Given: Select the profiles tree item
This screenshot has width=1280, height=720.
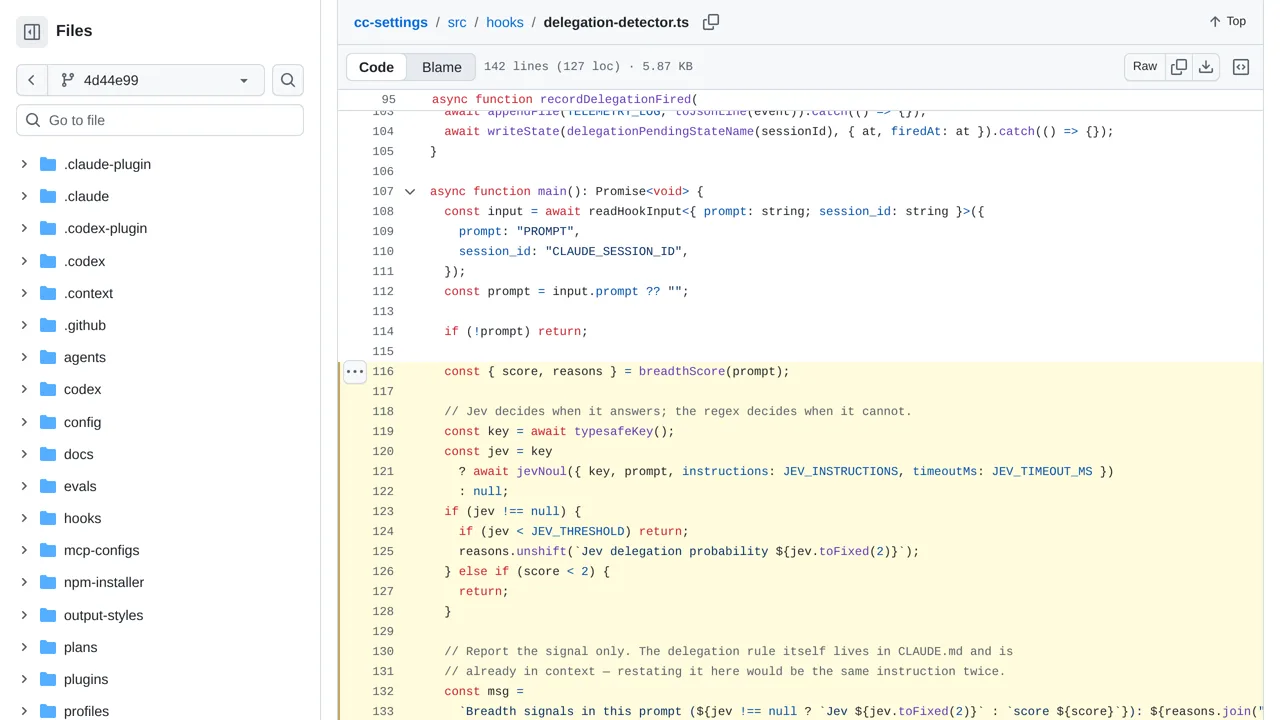Looking at the screenshot, I should (x=160, y=711).
